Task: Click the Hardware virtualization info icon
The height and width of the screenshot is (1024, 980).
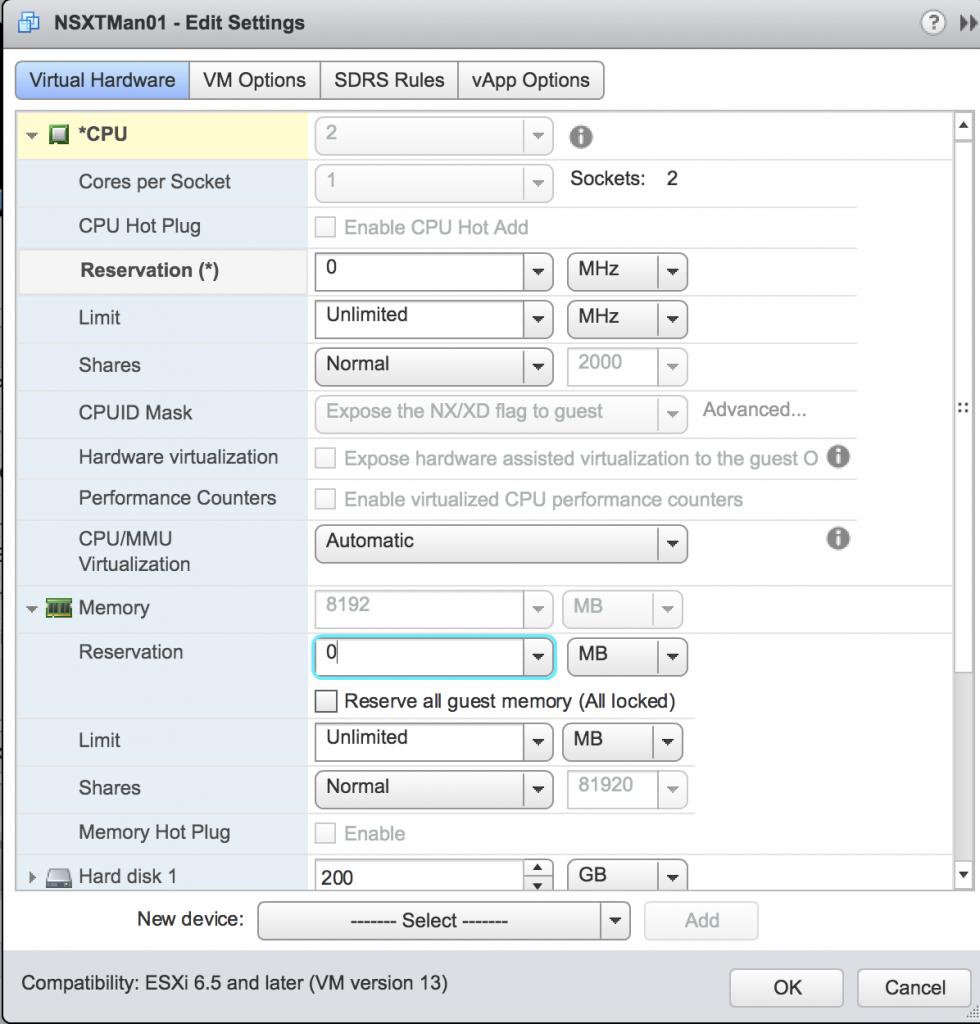Action: [838, 456]
